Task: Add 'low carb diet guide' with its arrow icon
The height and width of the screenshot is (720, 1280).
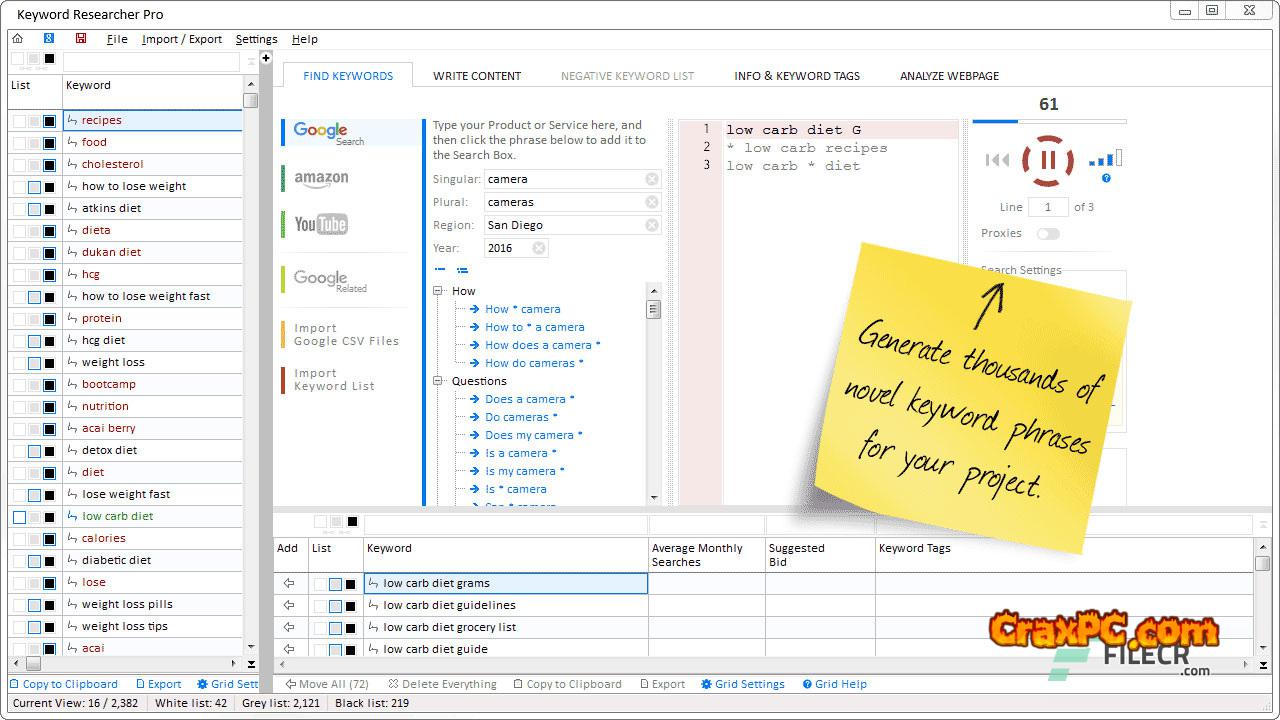Action: click(x=289, y=649)
